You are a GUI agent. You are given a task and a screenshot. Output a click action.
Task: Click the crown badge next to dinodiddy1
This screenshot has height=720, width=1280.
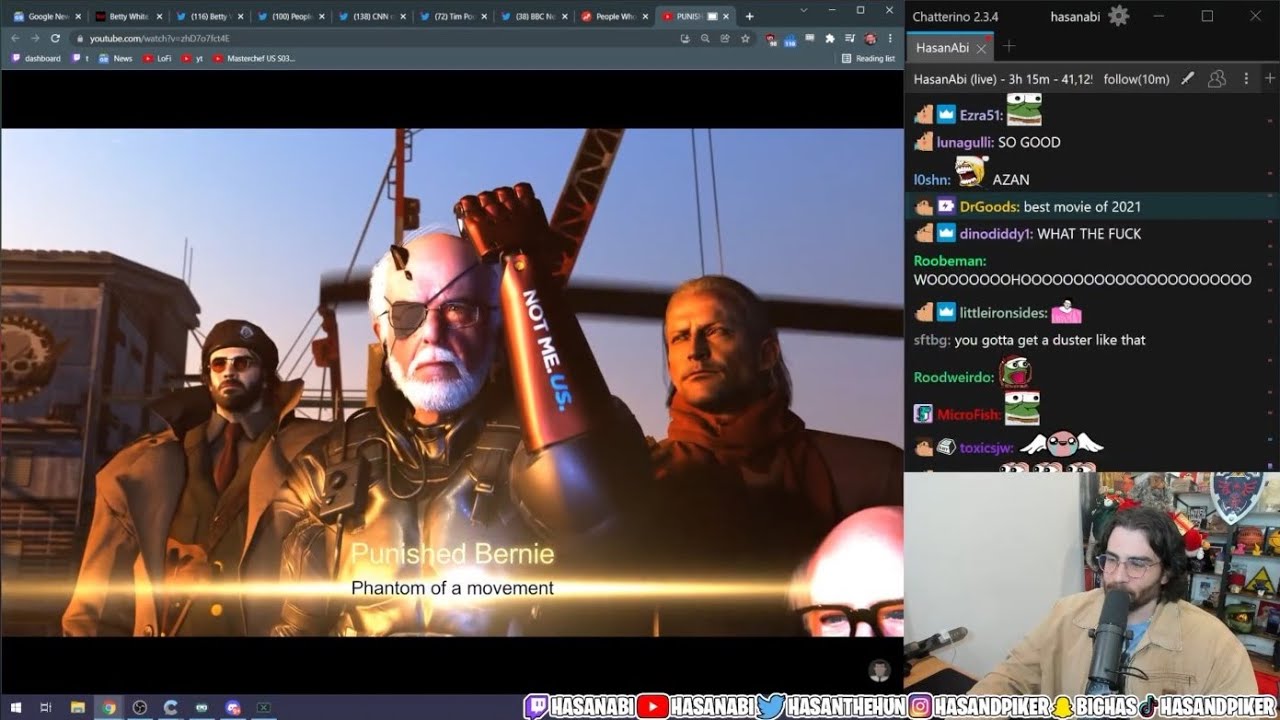click(x=946, y=234)
